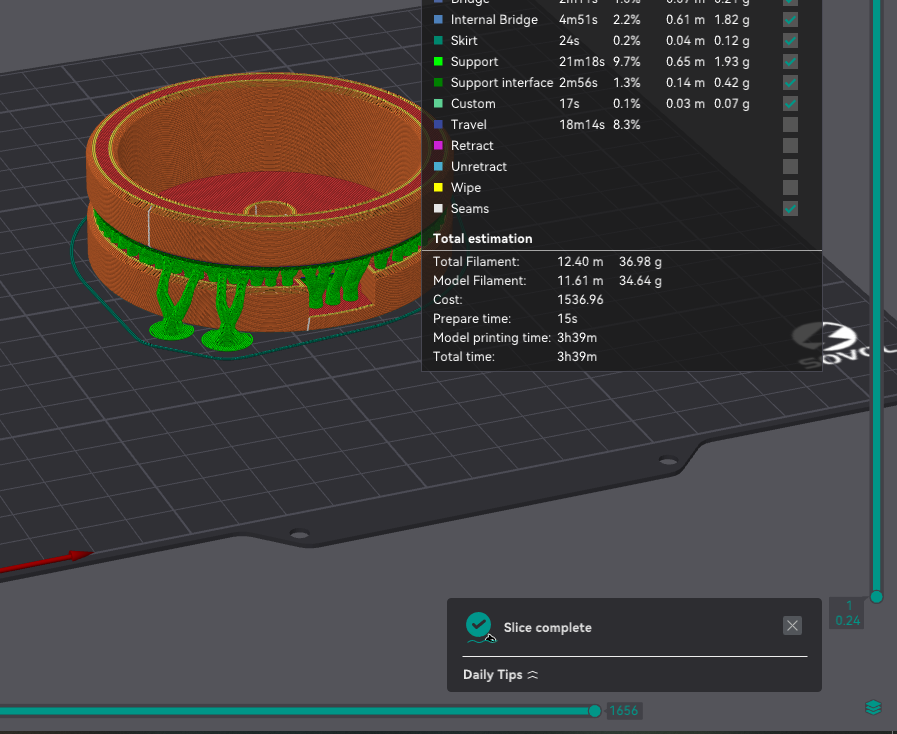The width and height of the screenshot is (897, 734).
Task: Hide Support lines via its checkbox
Action: click(x=790, y=62)
